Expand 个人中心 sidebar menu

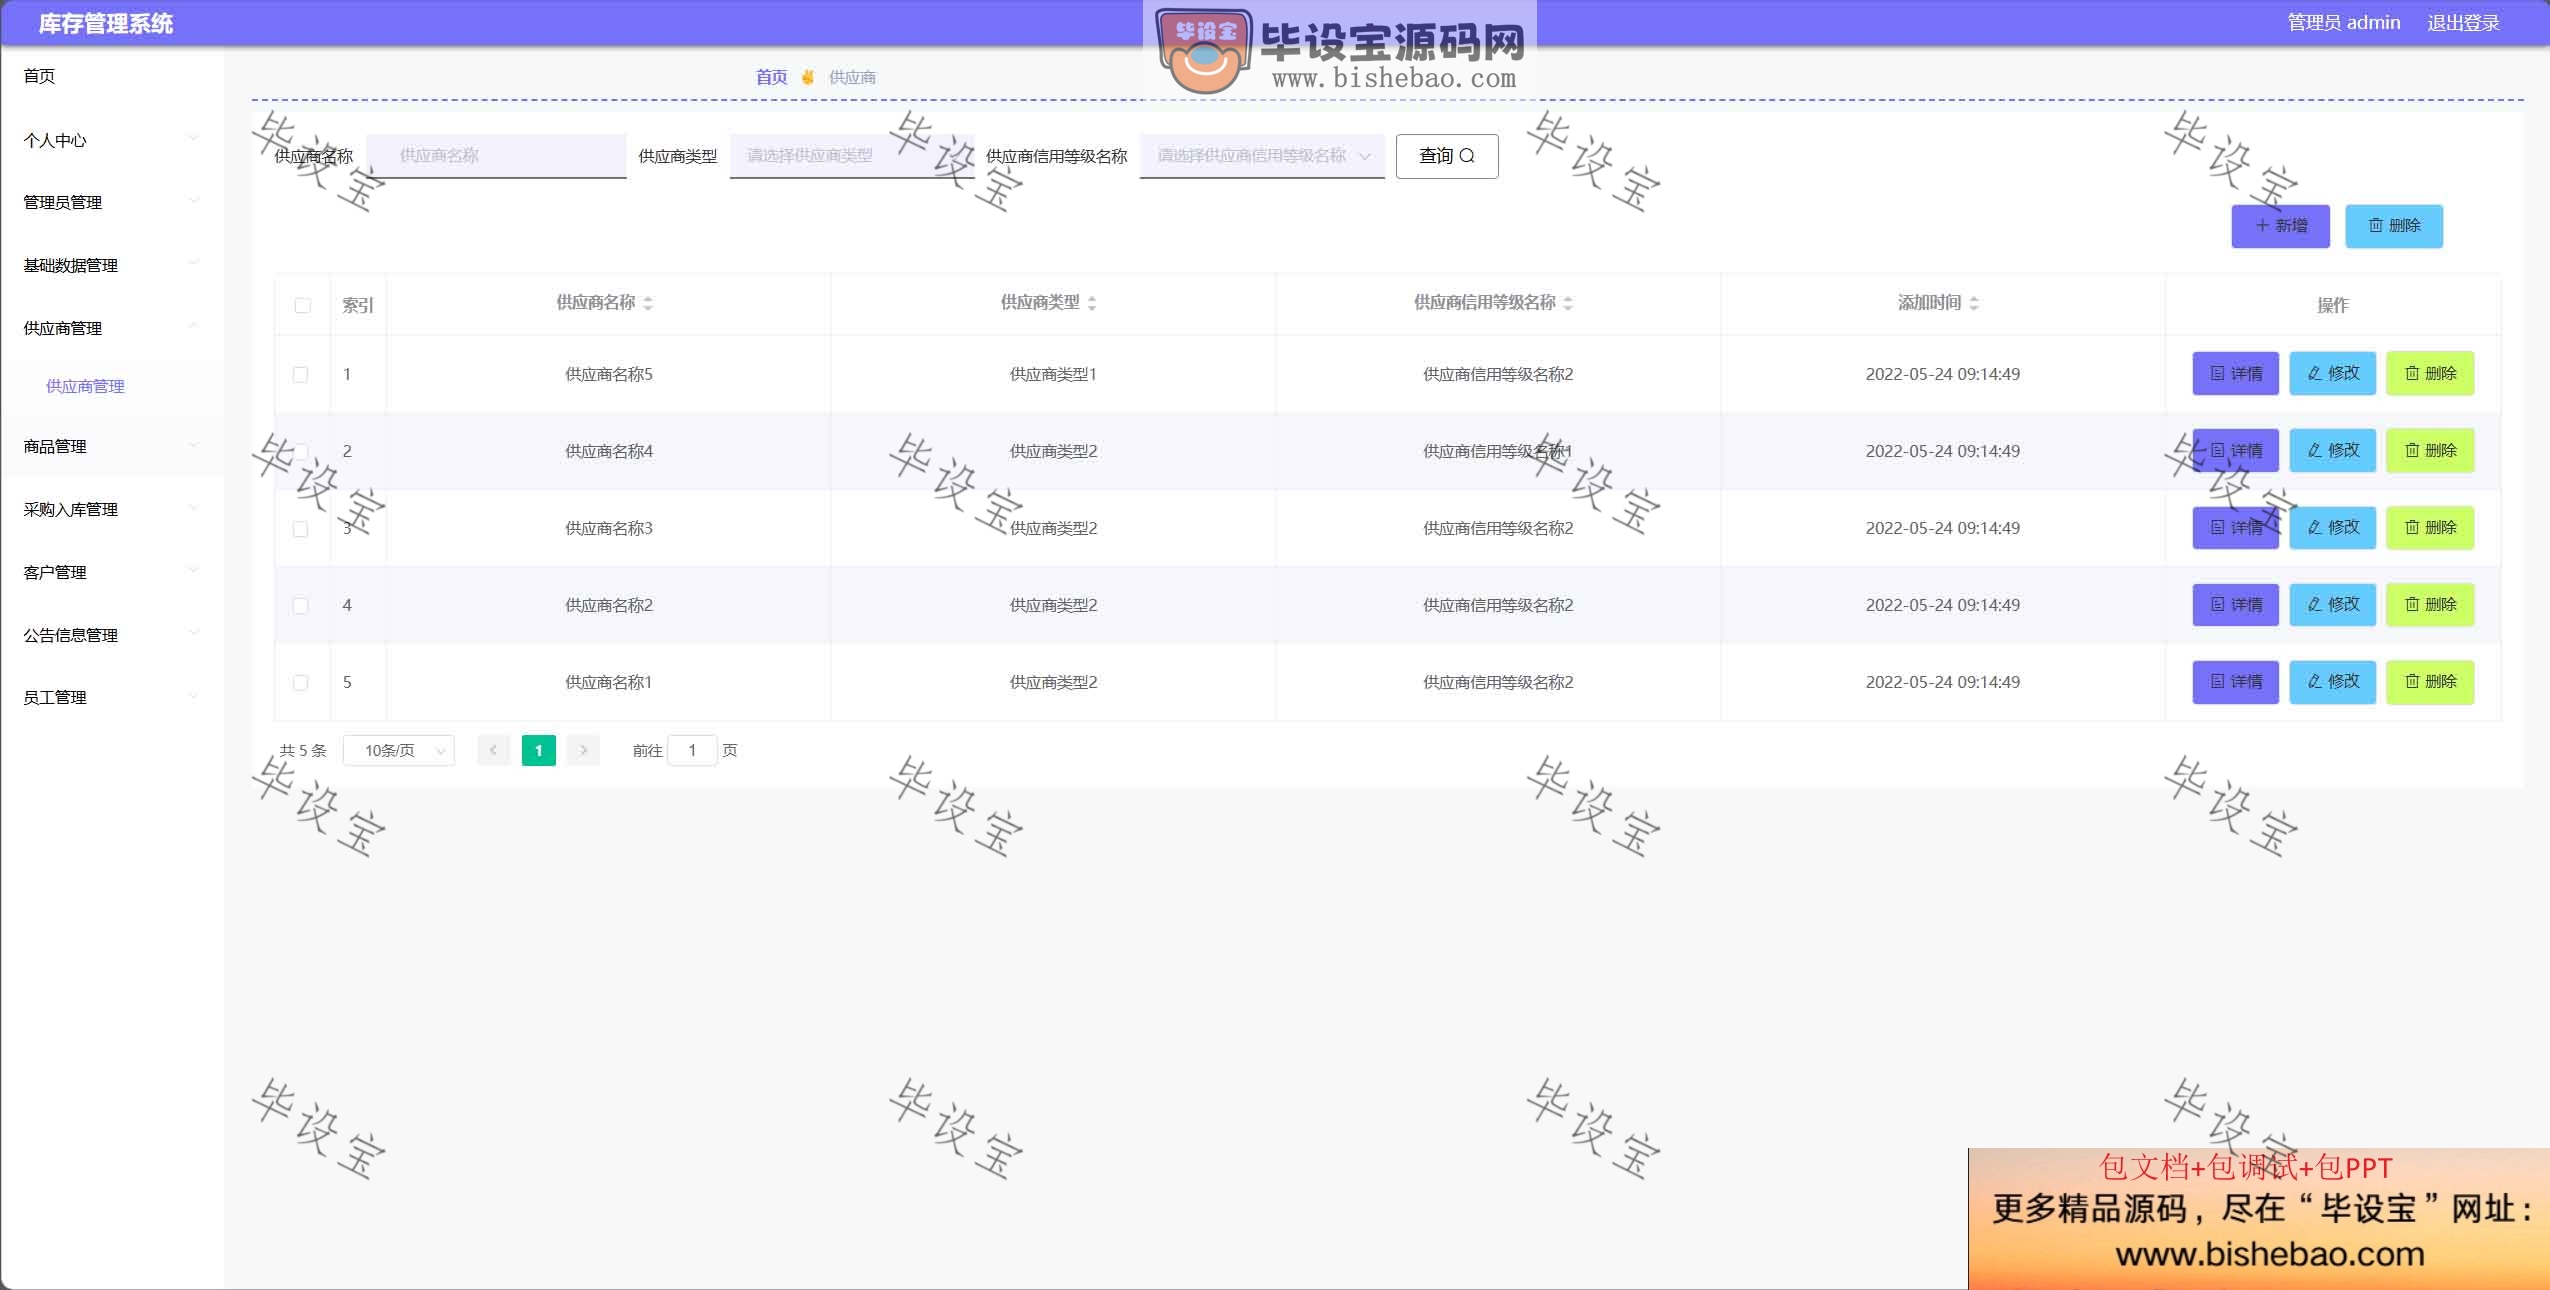coord(110,140)
